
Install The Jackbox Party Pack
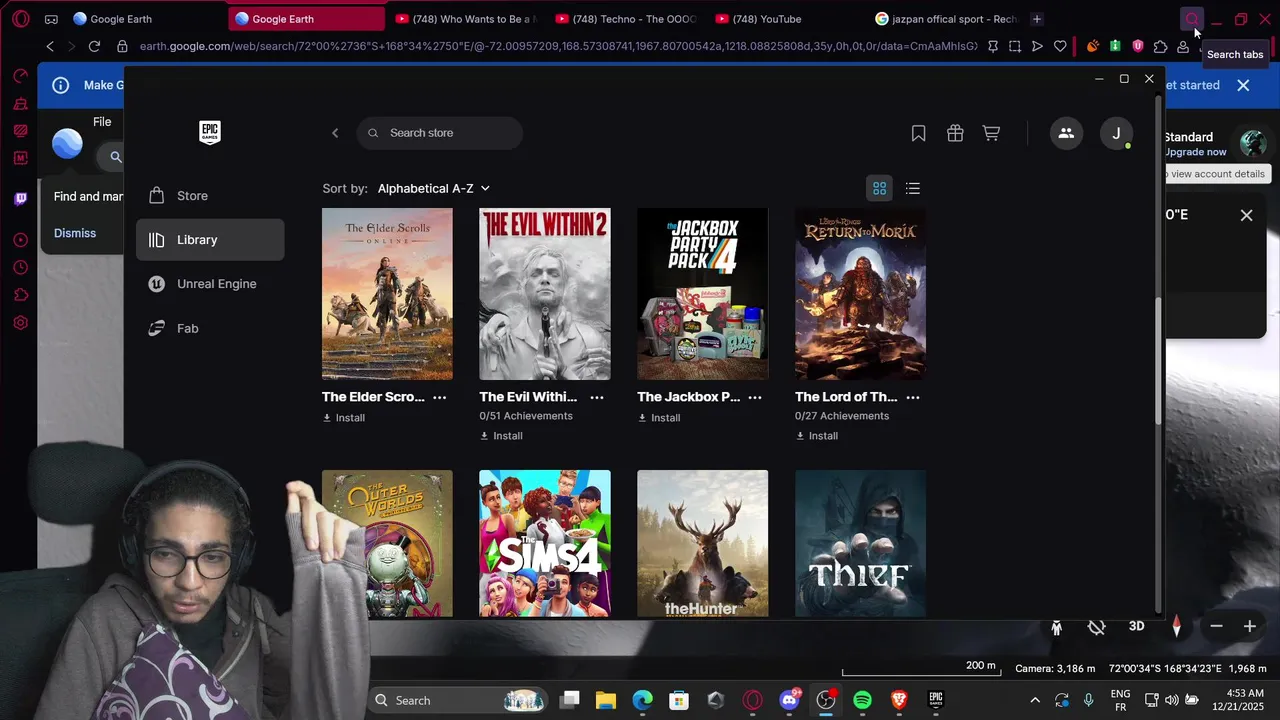(659, 418)
